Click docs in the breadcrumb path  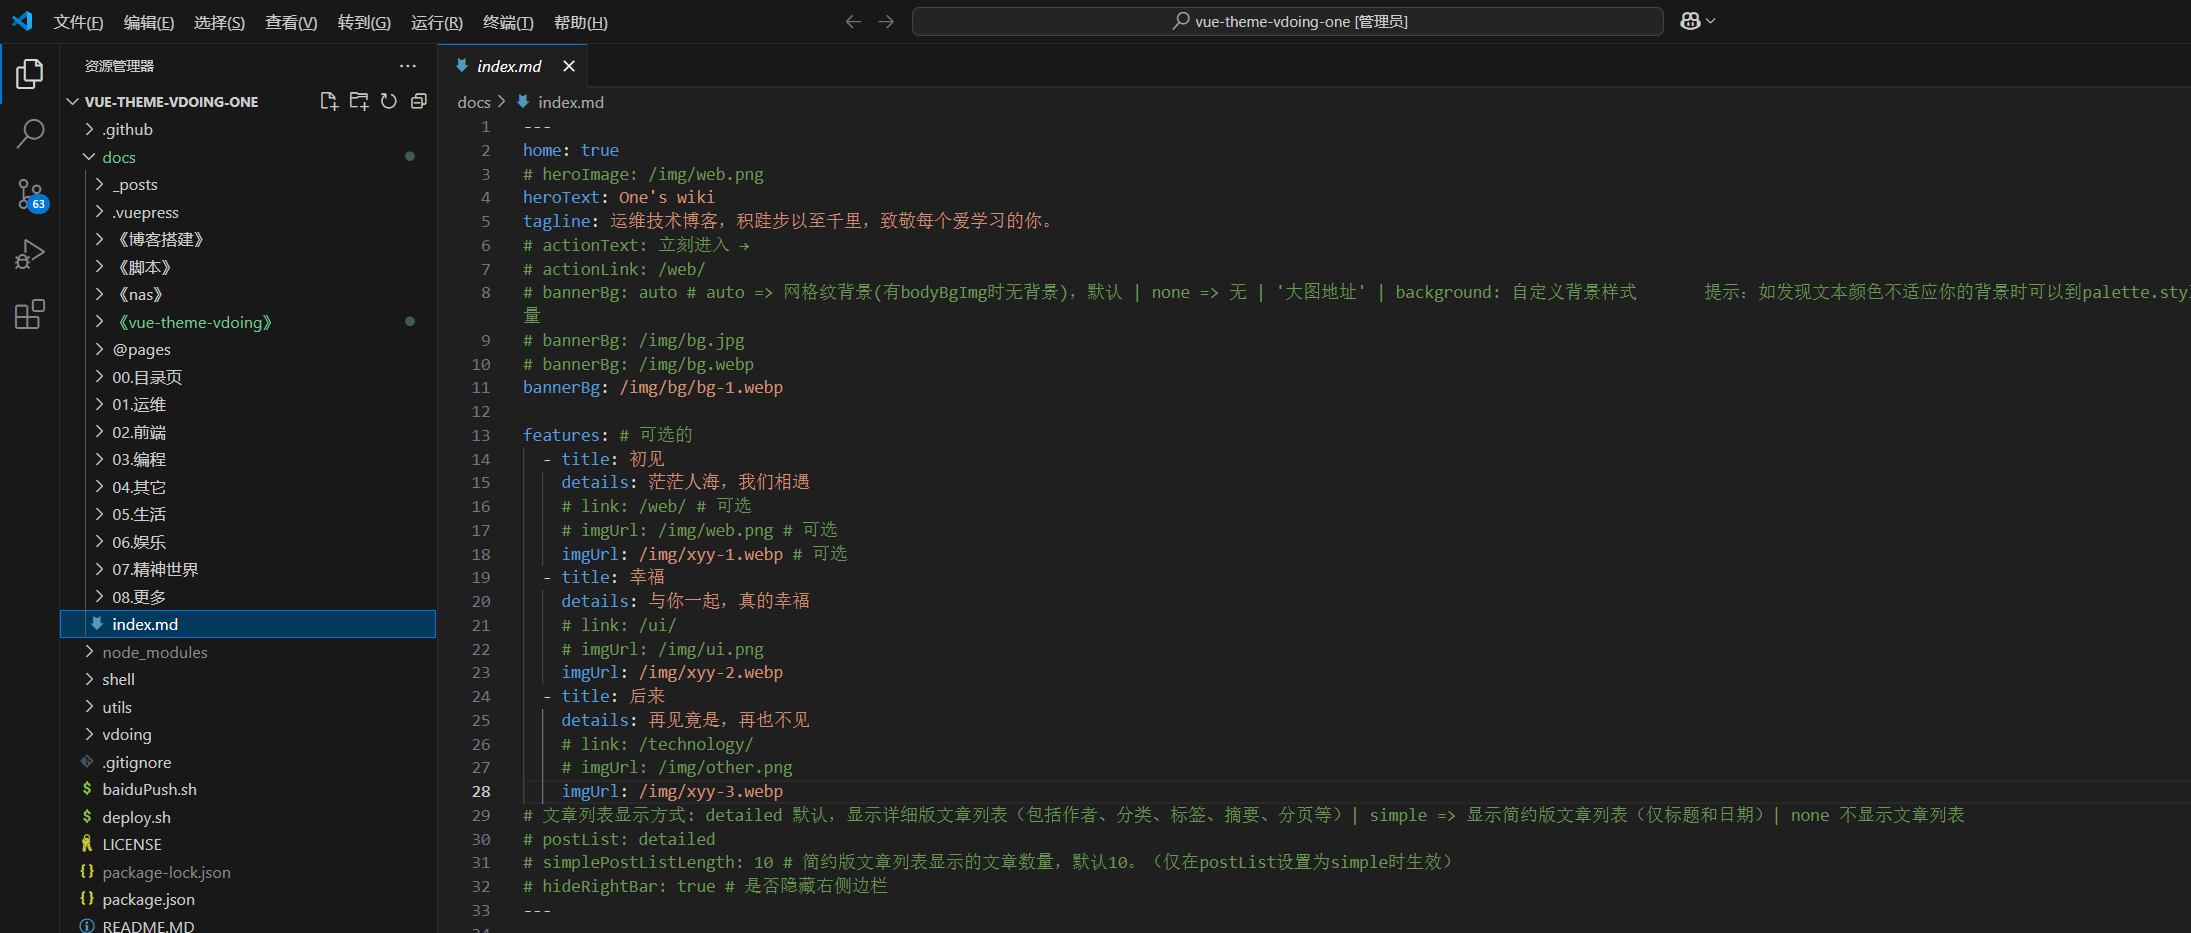tap(474, 102)
